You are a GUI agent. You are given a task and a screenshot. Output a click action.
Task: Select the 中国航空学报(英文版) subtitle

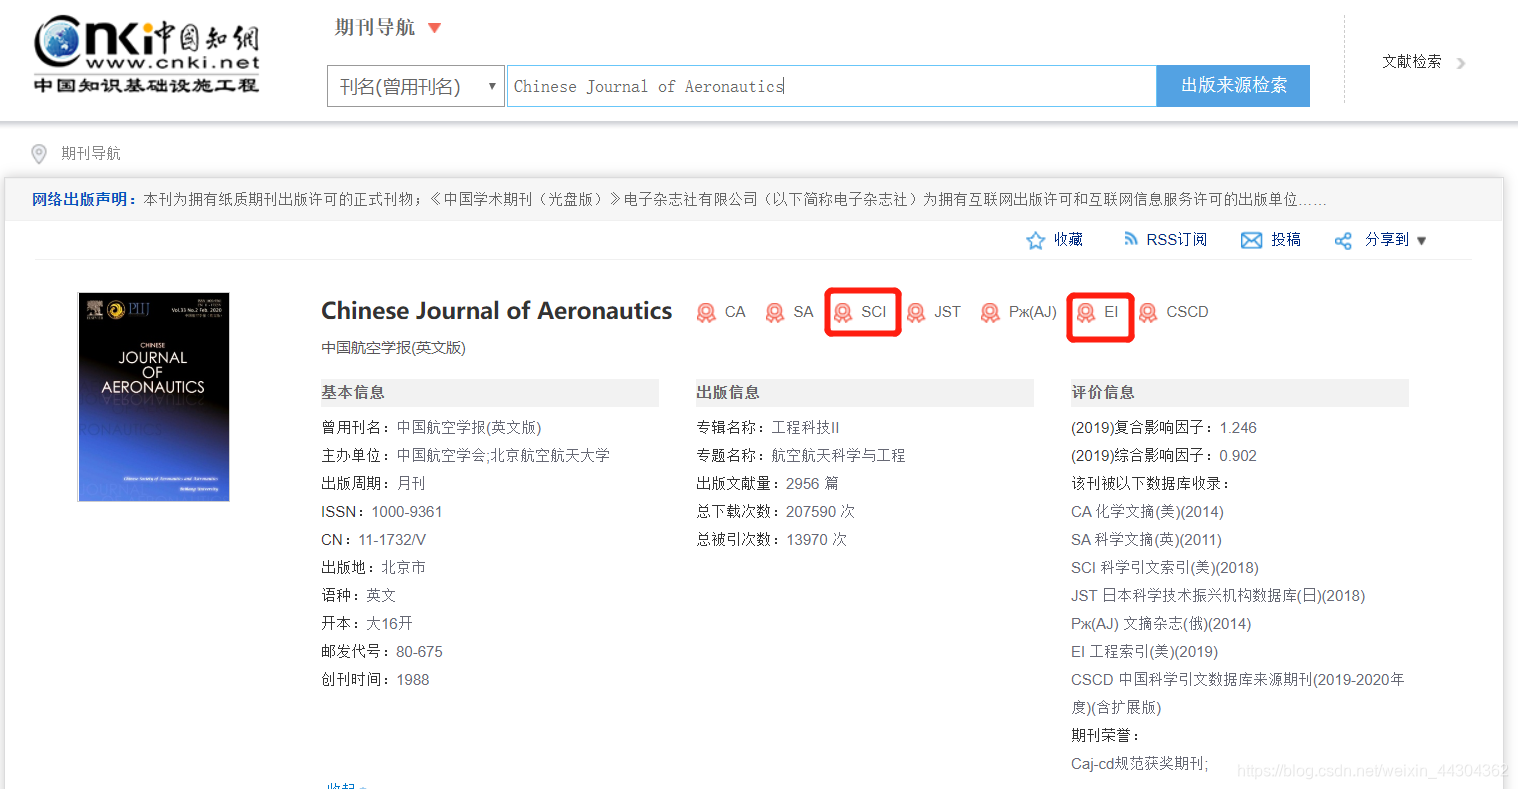(393, 348)
